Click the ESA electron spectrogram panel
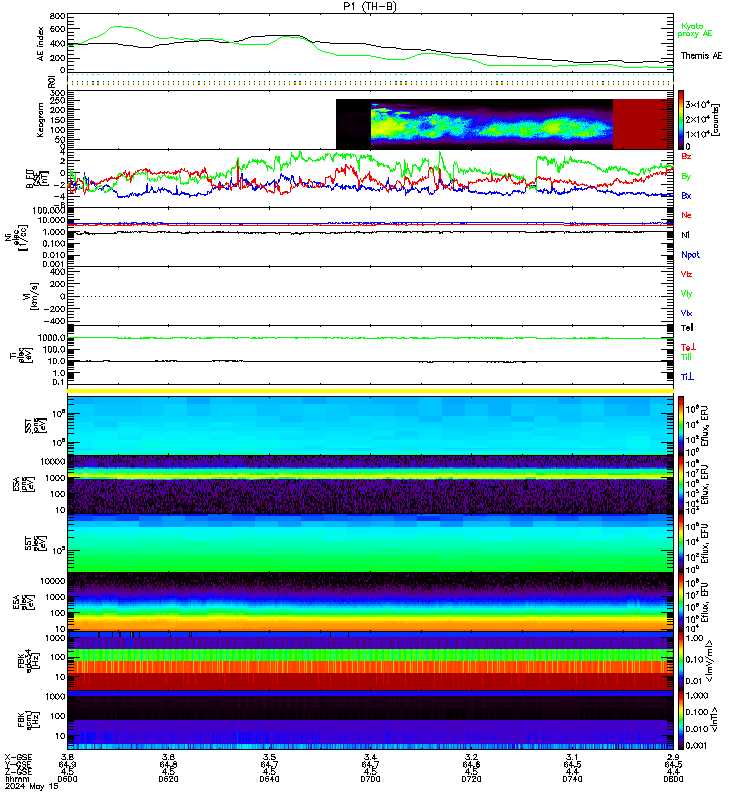750x800 pixels. pyautogui.click(x=370, y=602)
